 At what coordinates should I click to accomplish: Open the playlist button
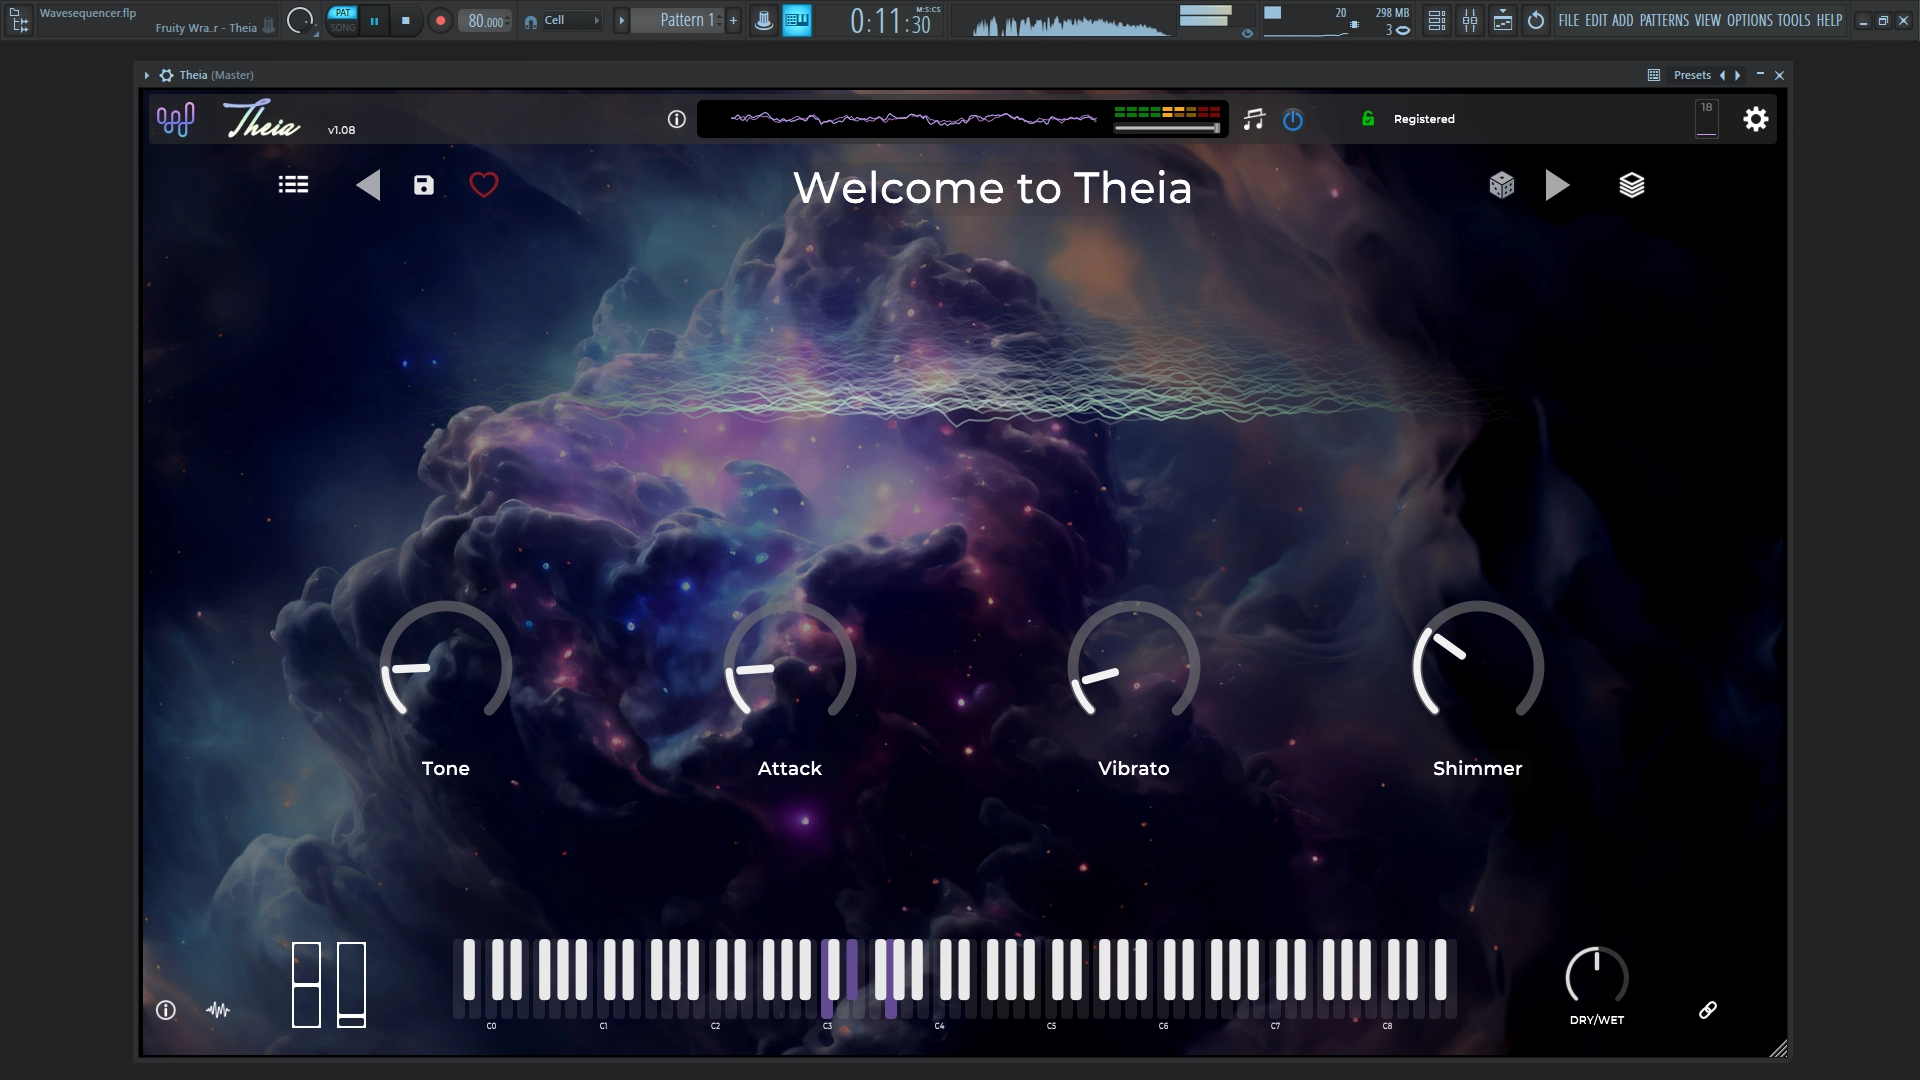point(1503,20)
